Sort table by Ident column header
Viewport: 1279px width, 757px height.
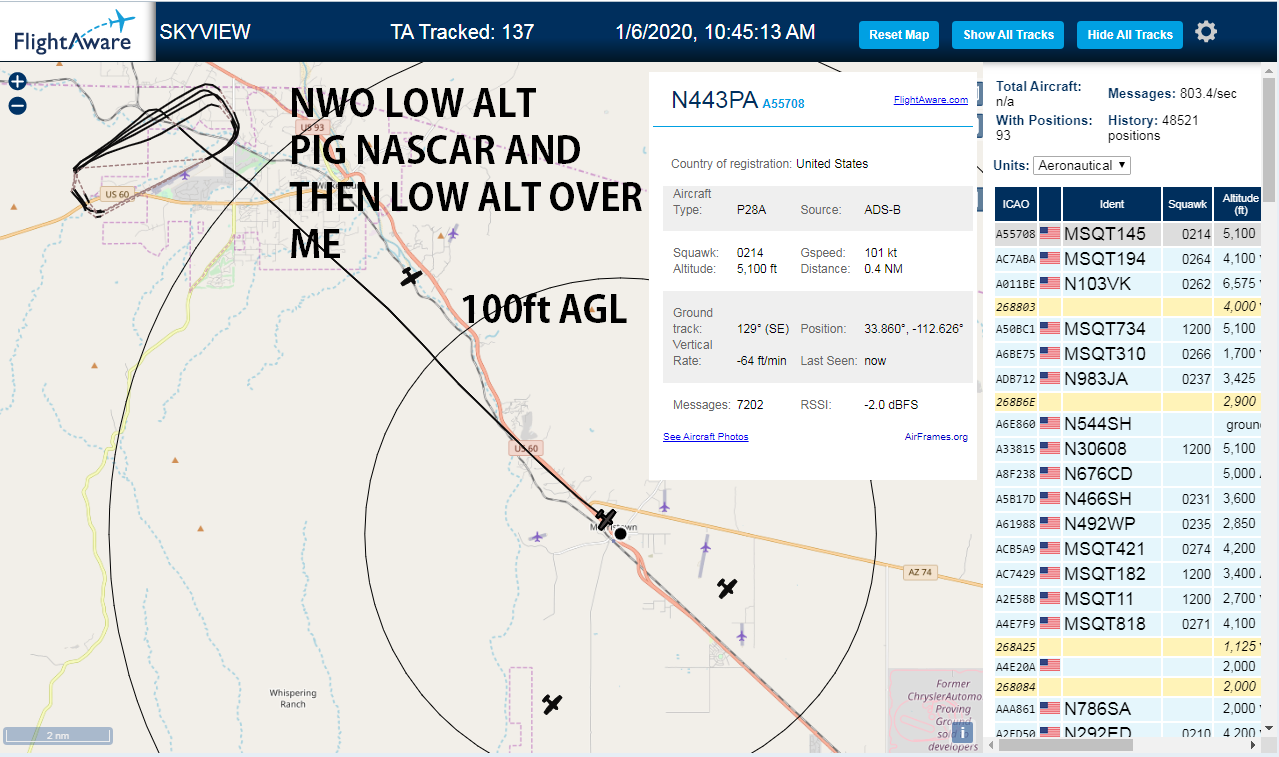click(1111, 204)
